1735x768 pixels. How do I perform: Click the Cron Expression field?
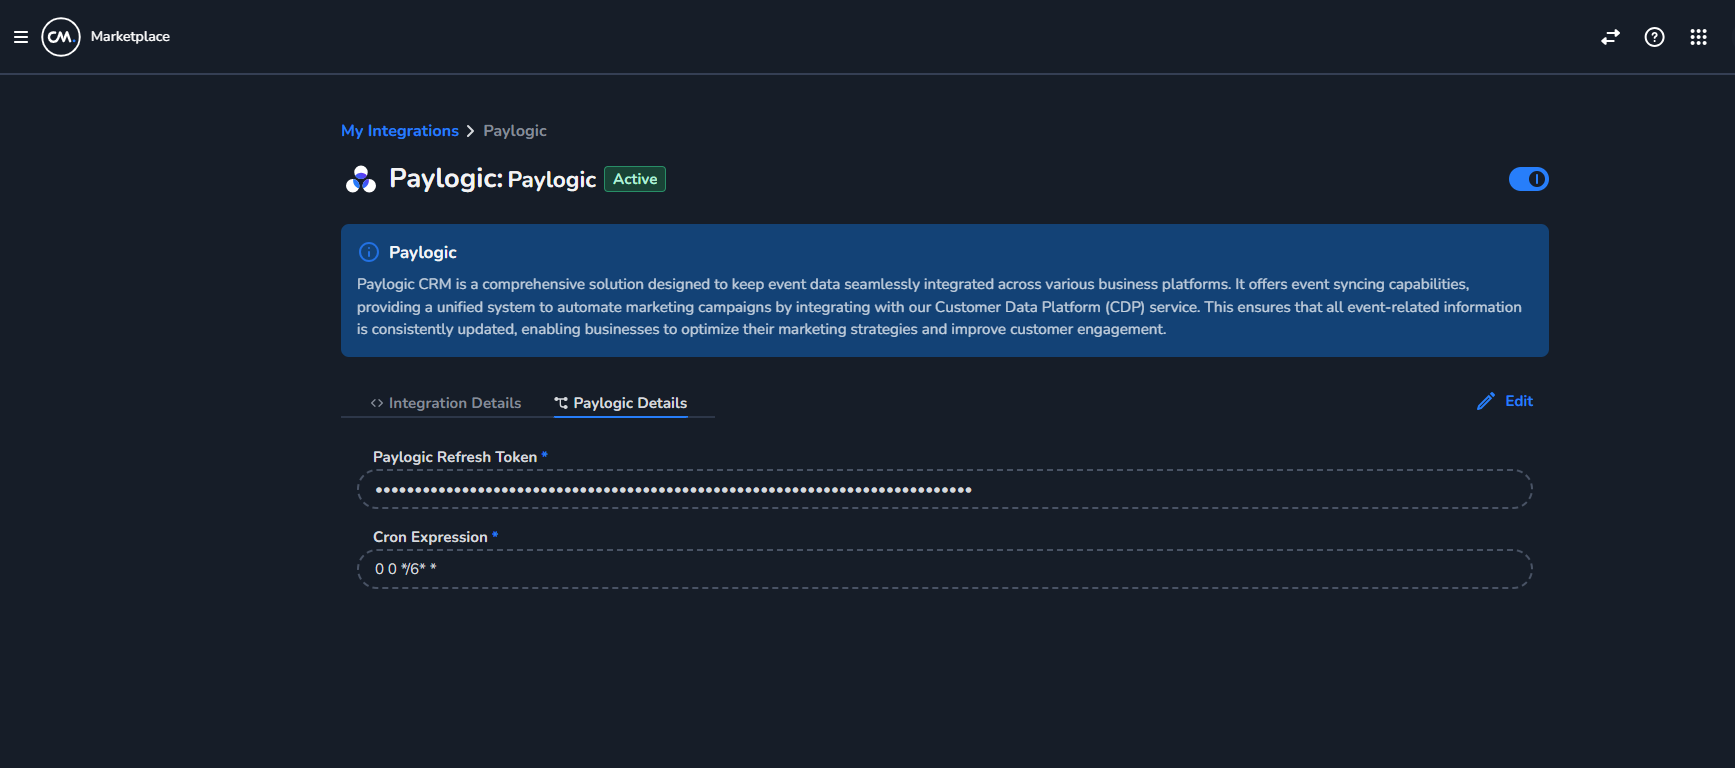pos(944,569)
